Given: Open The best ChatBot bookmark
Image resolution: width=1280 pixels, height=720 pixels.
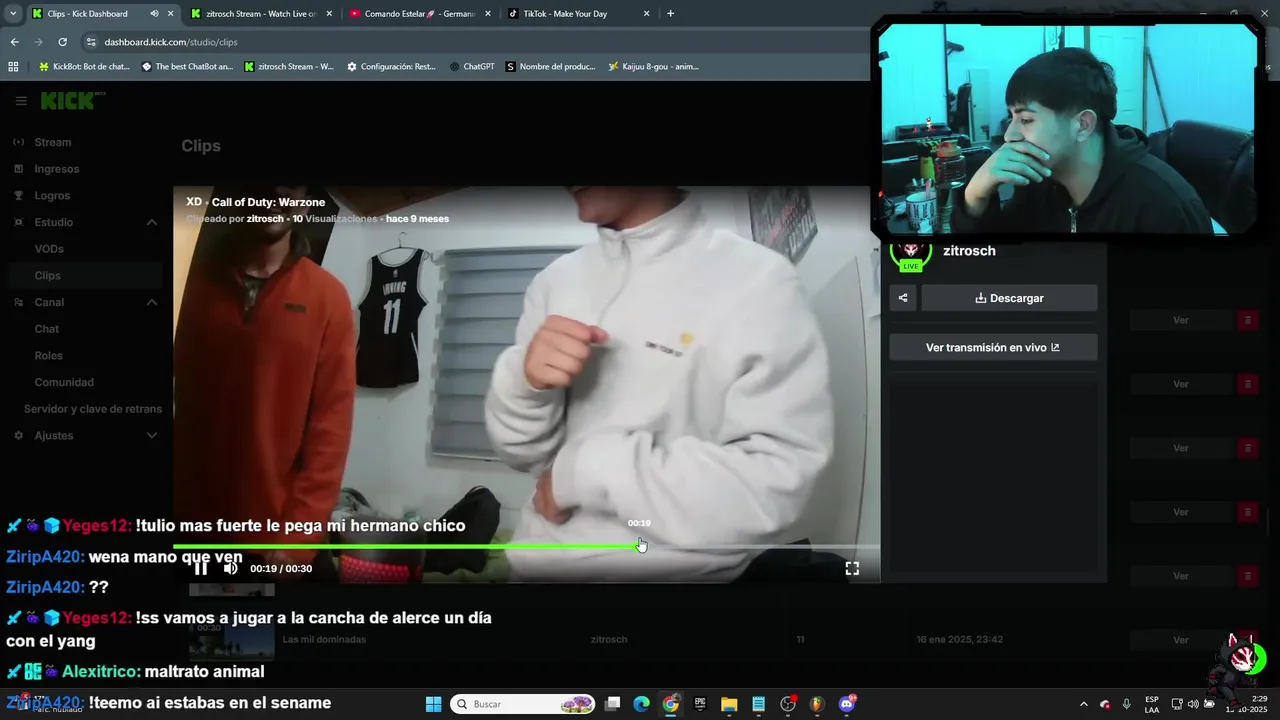Looking at the screenshot, I should 187,67.
